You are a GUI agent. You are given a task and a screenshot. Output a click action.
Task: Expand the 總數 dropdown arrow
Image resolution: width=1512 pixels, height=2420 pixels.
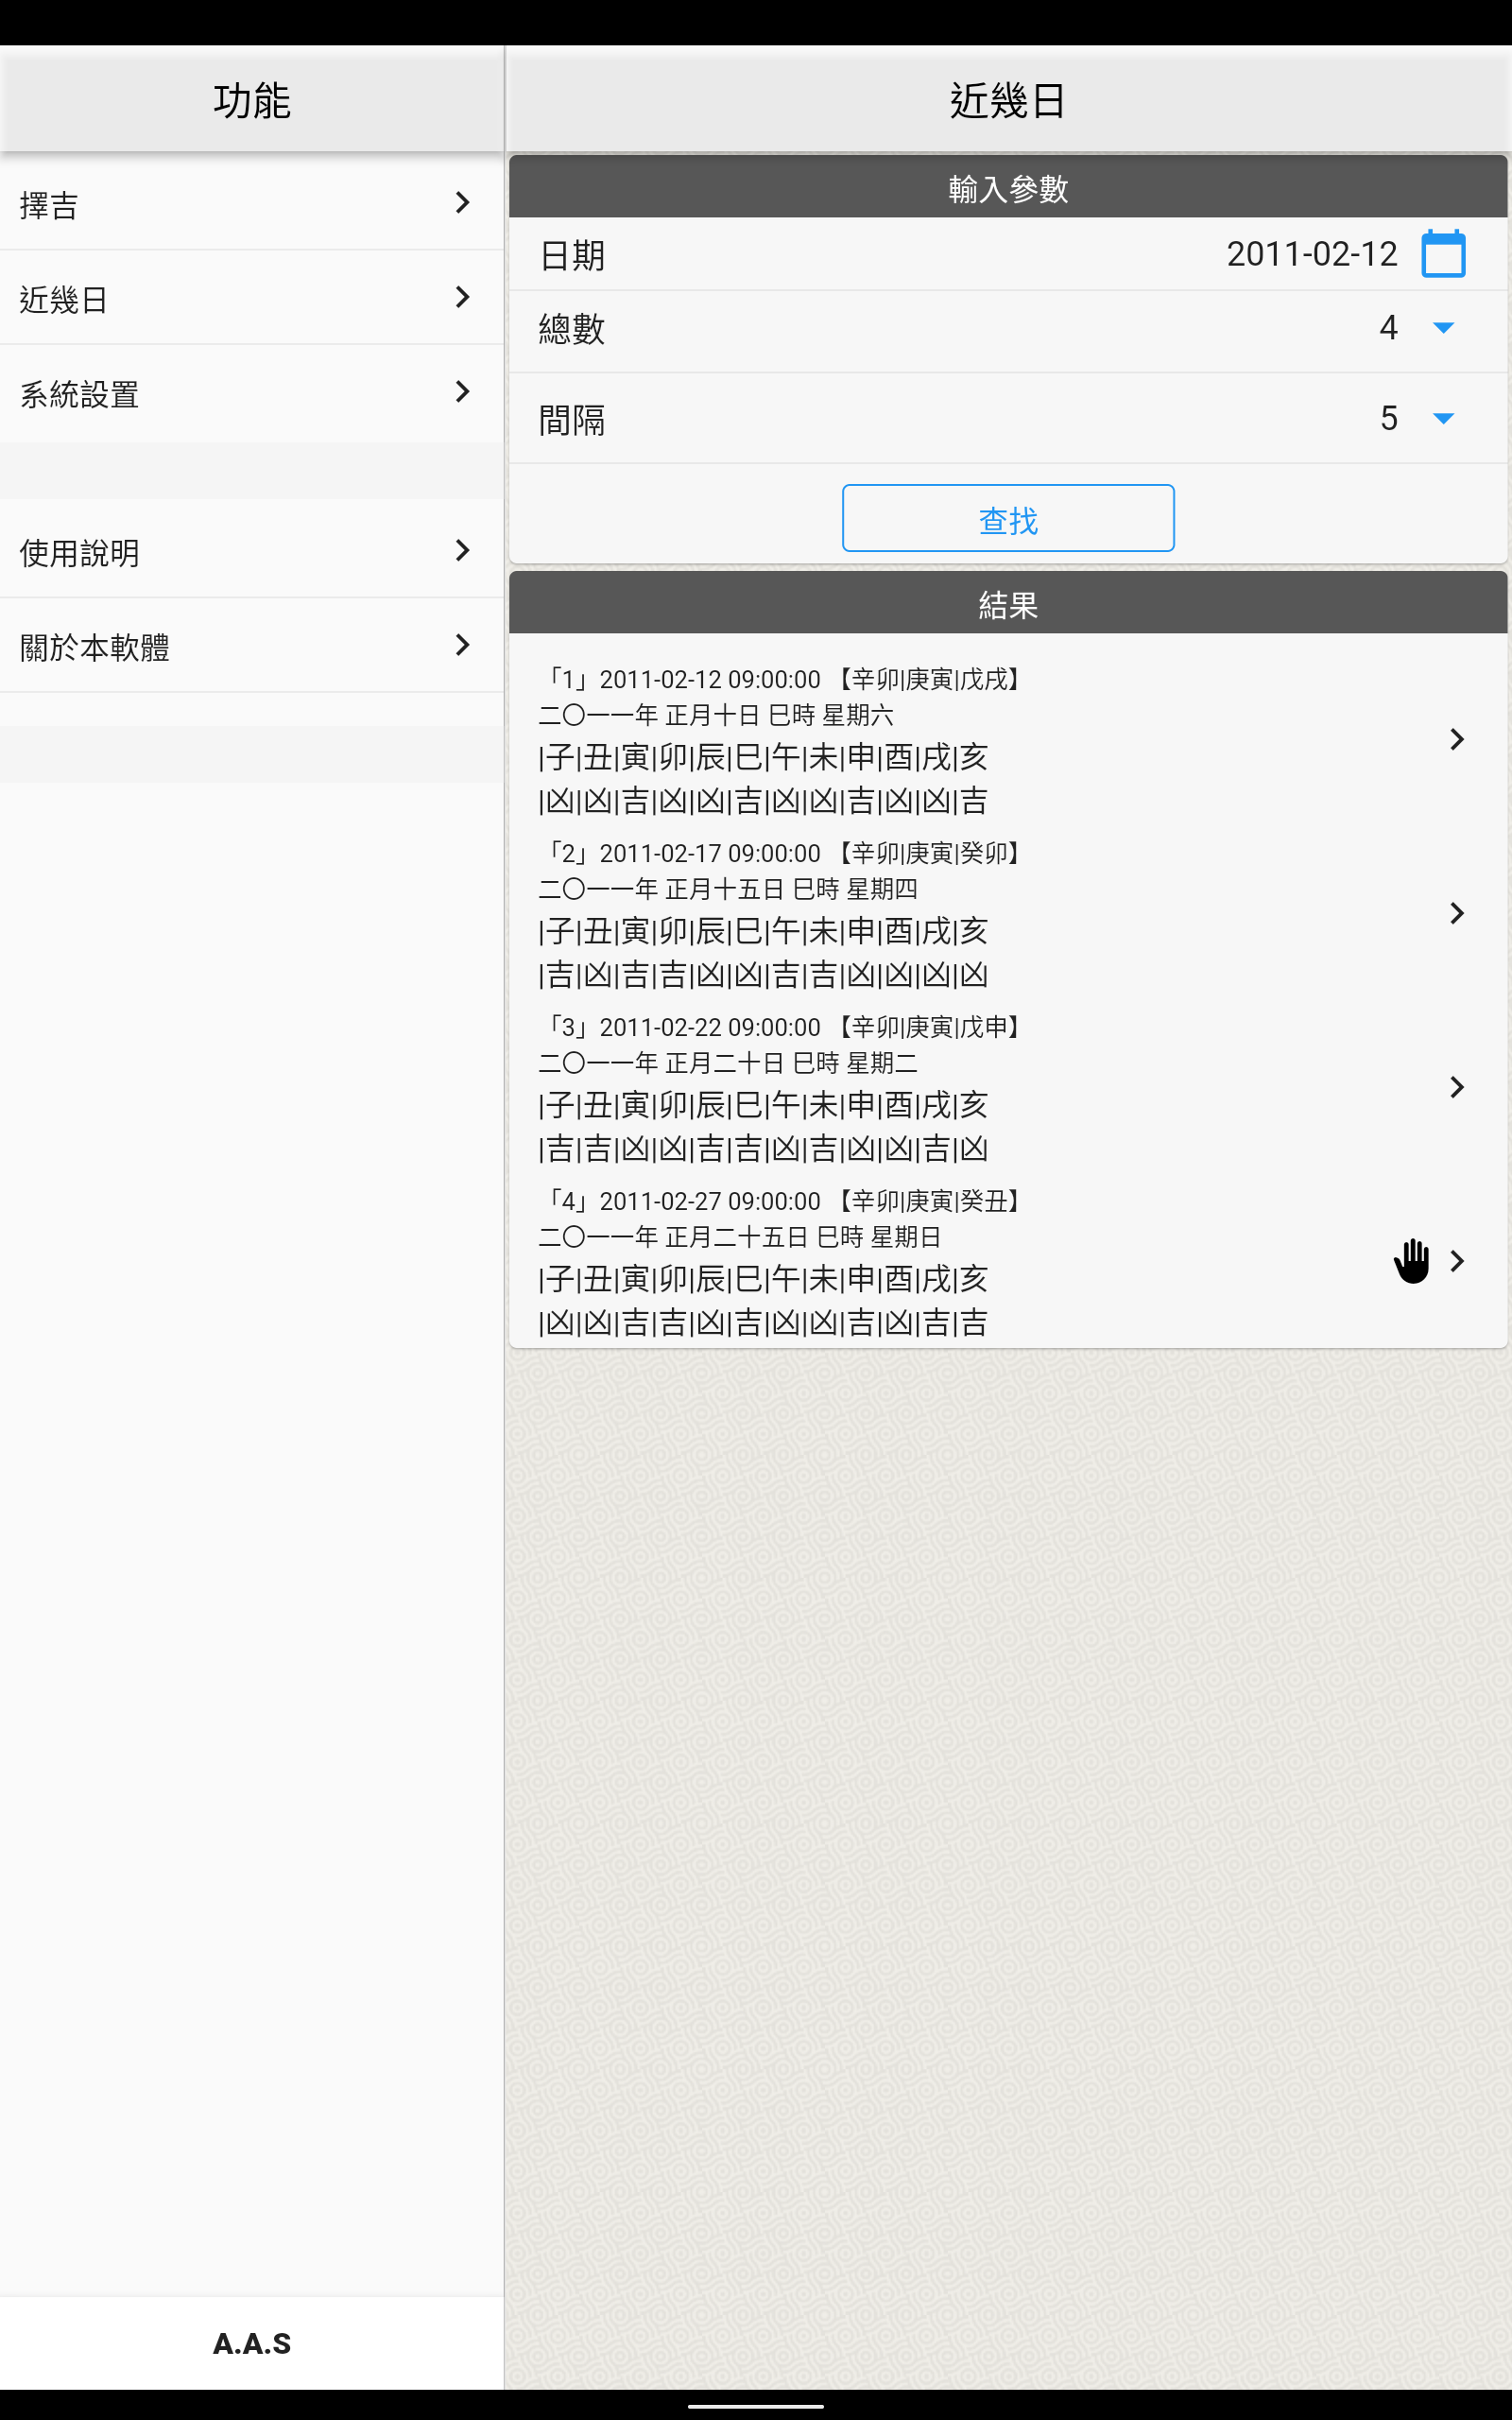coord(1443,328)
